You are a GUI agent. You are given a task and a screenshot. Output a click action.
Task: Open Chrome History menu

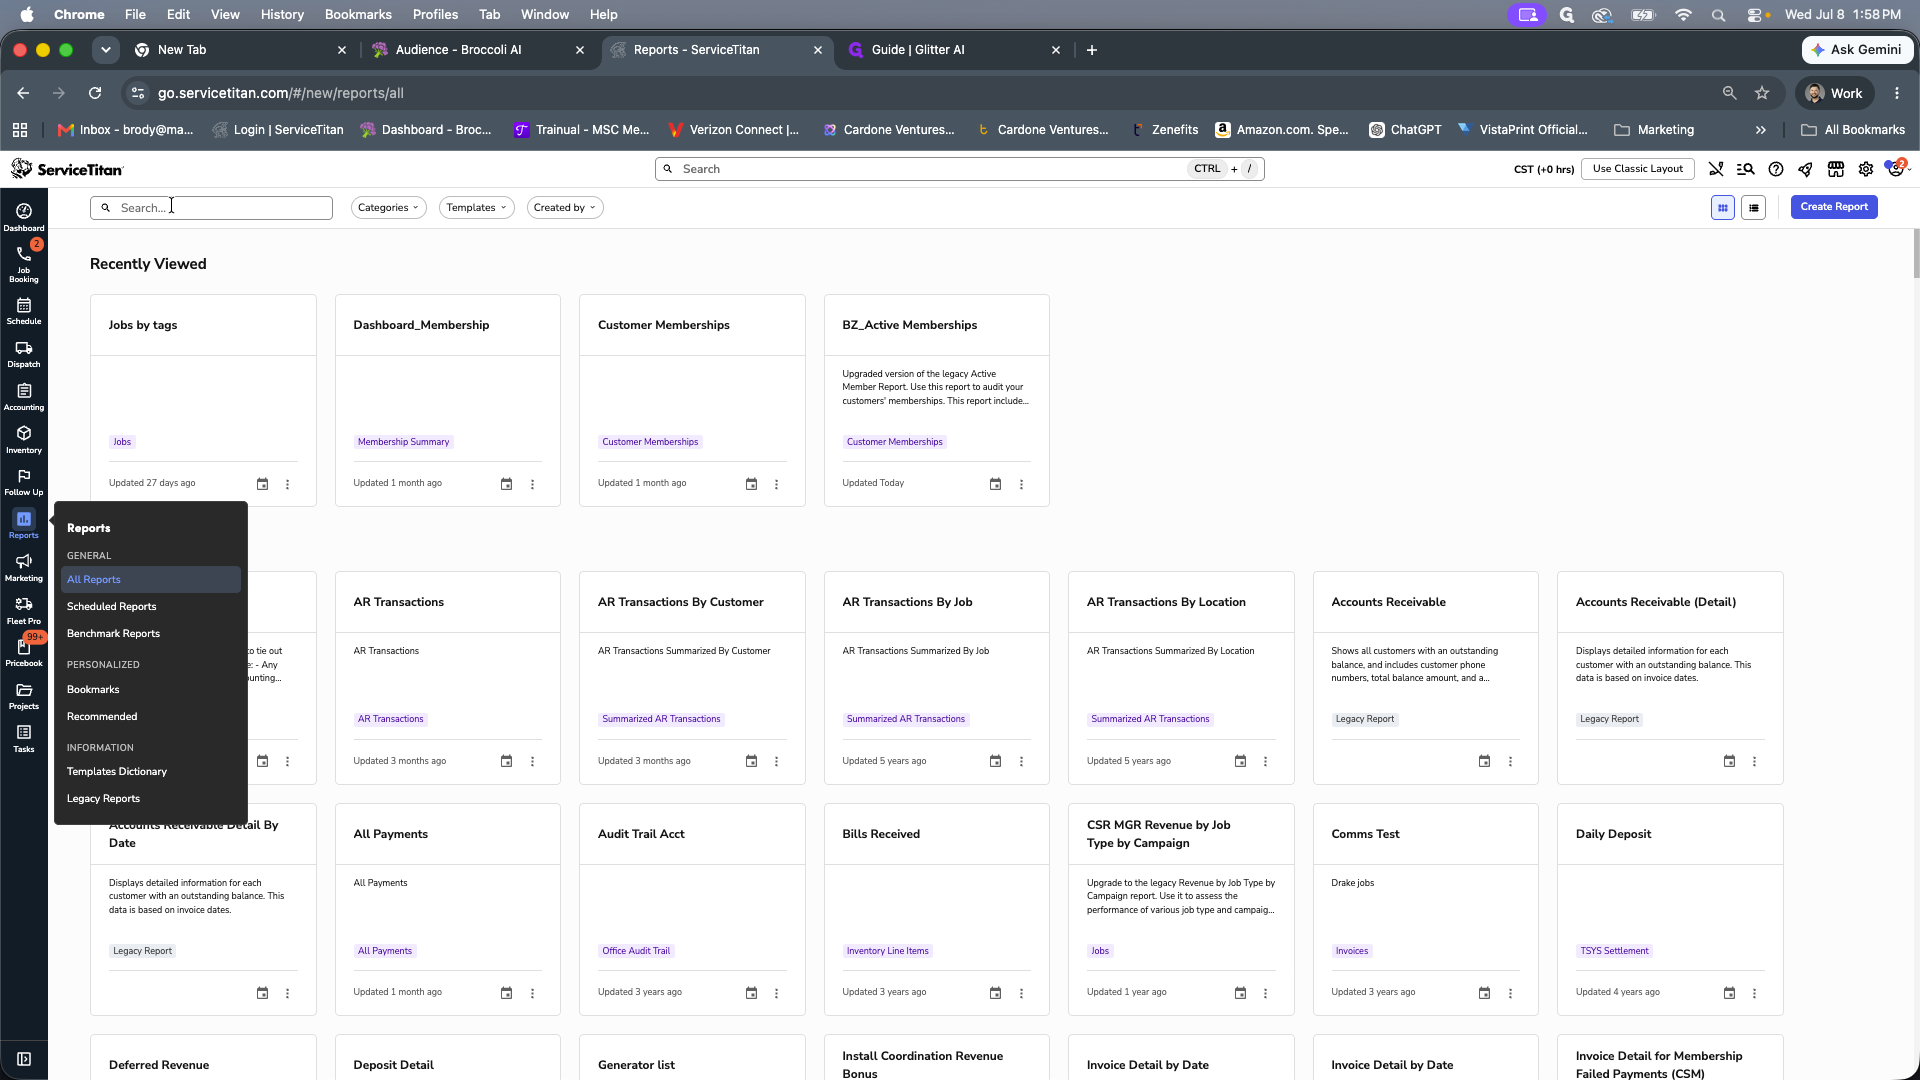[282, 14]
